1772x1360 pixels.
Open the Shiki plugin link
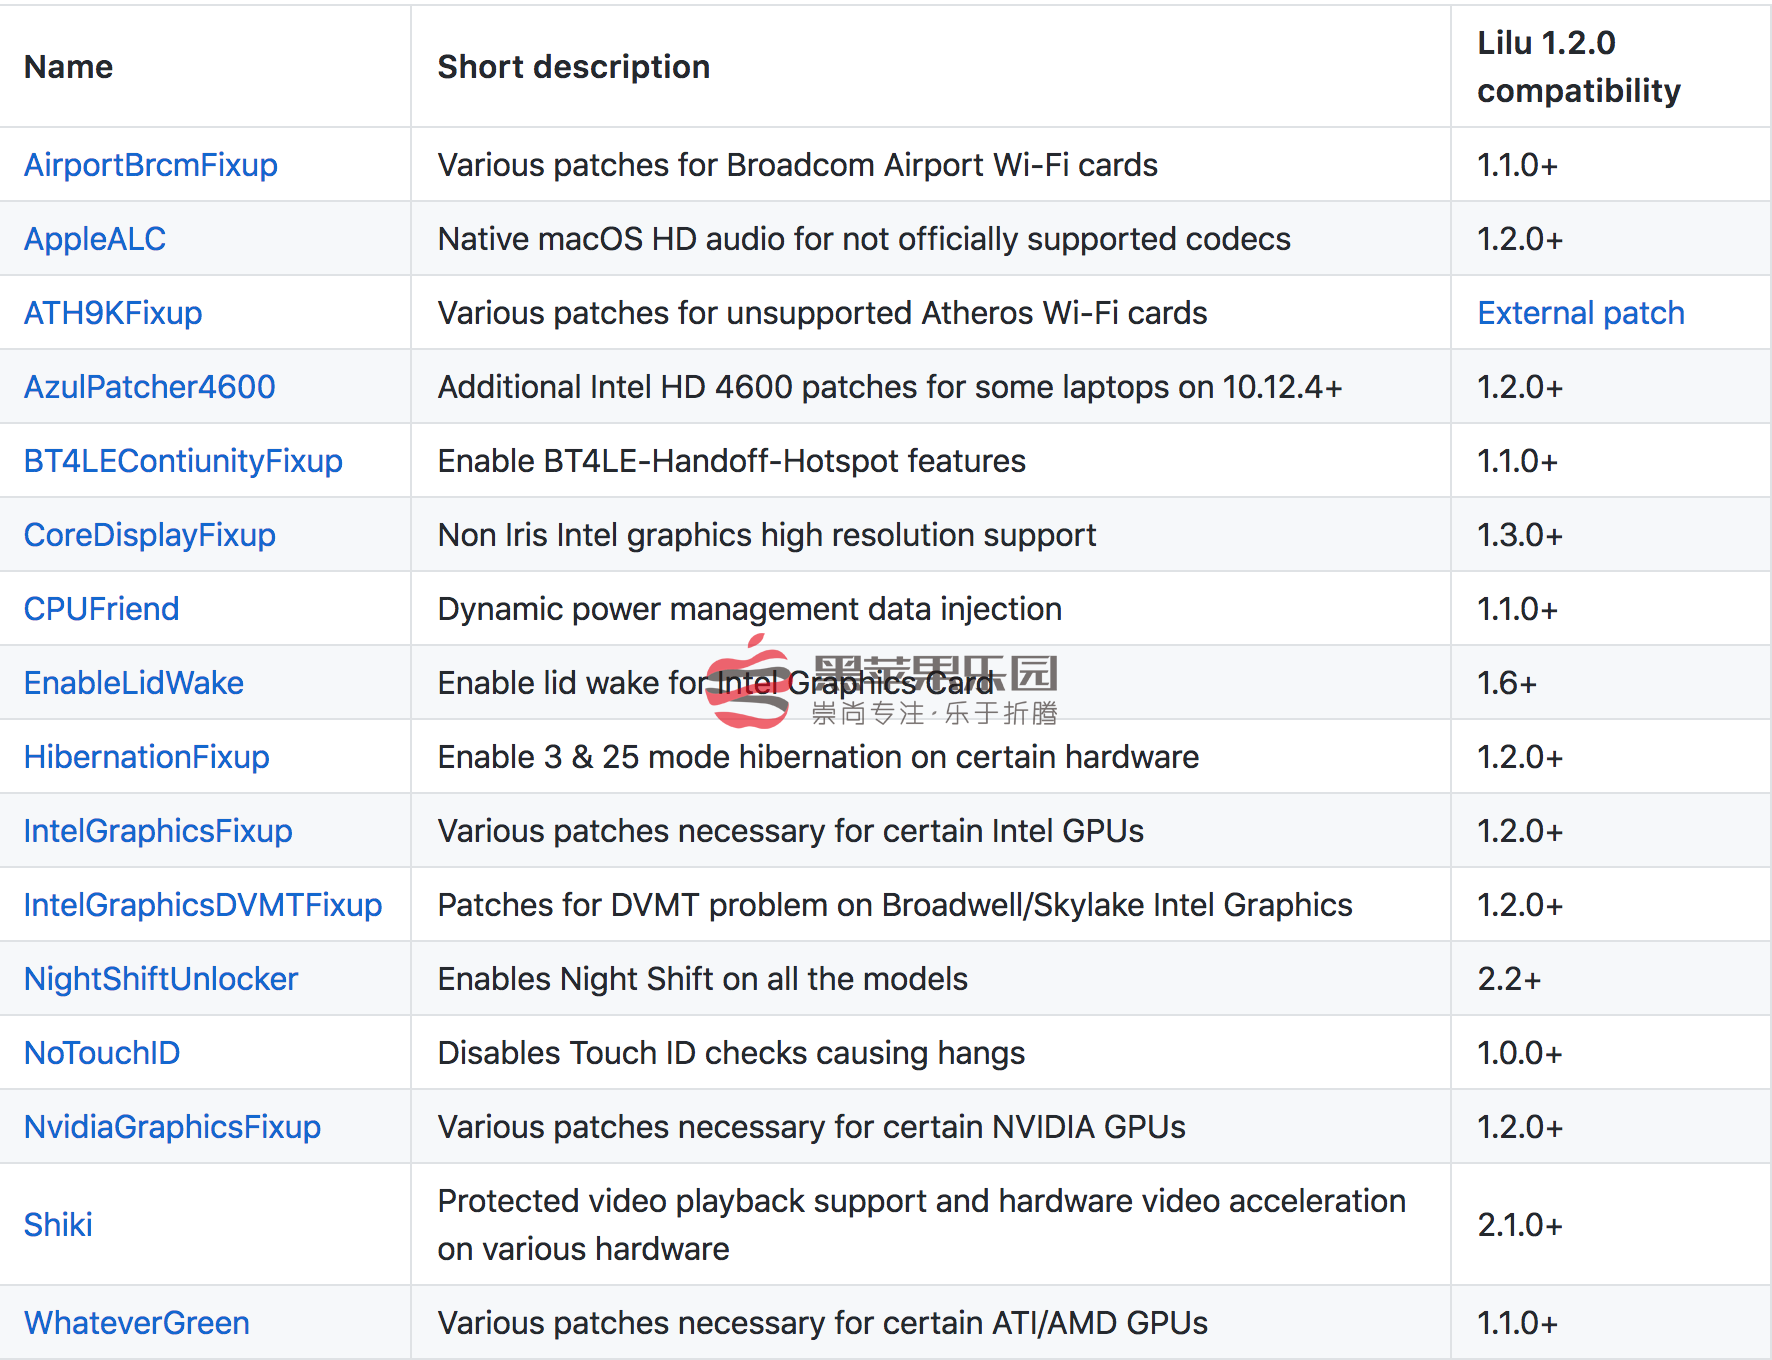coord(58,1225)
